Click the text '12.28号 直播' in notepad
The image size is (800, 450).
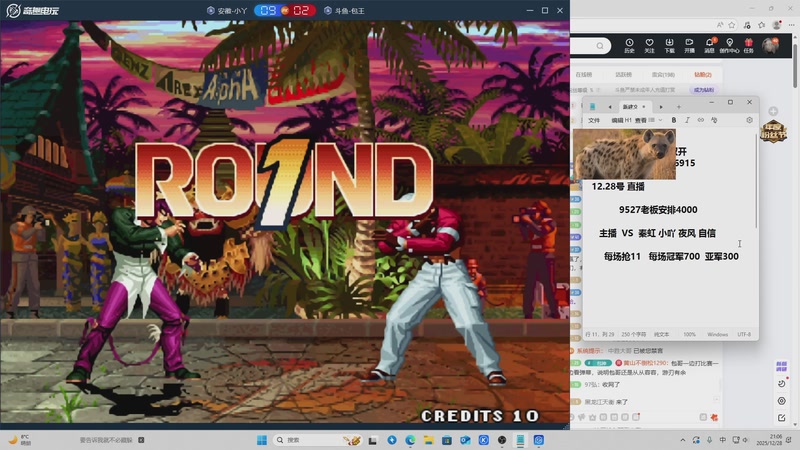pos(618,187)
